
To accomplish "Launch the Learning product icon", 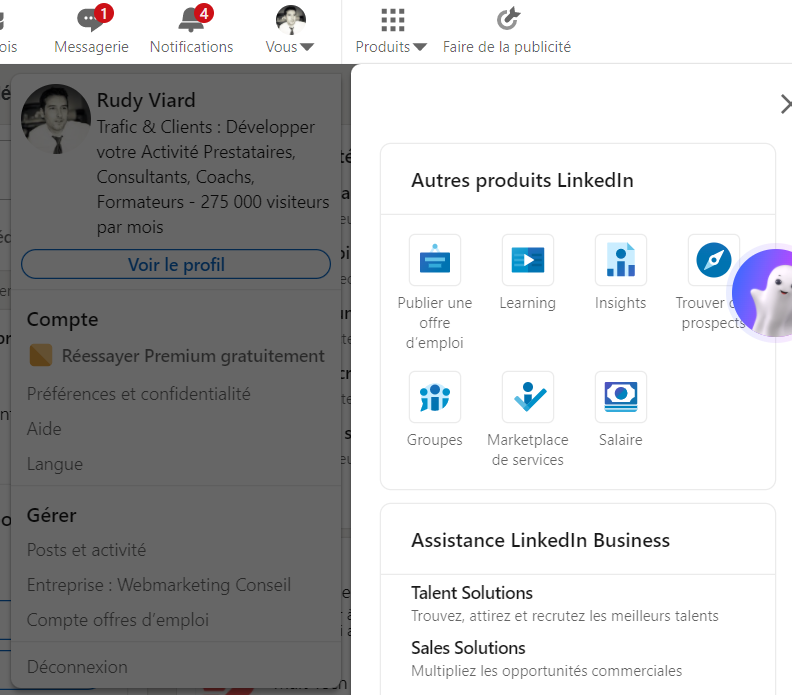I will (528, 260).
